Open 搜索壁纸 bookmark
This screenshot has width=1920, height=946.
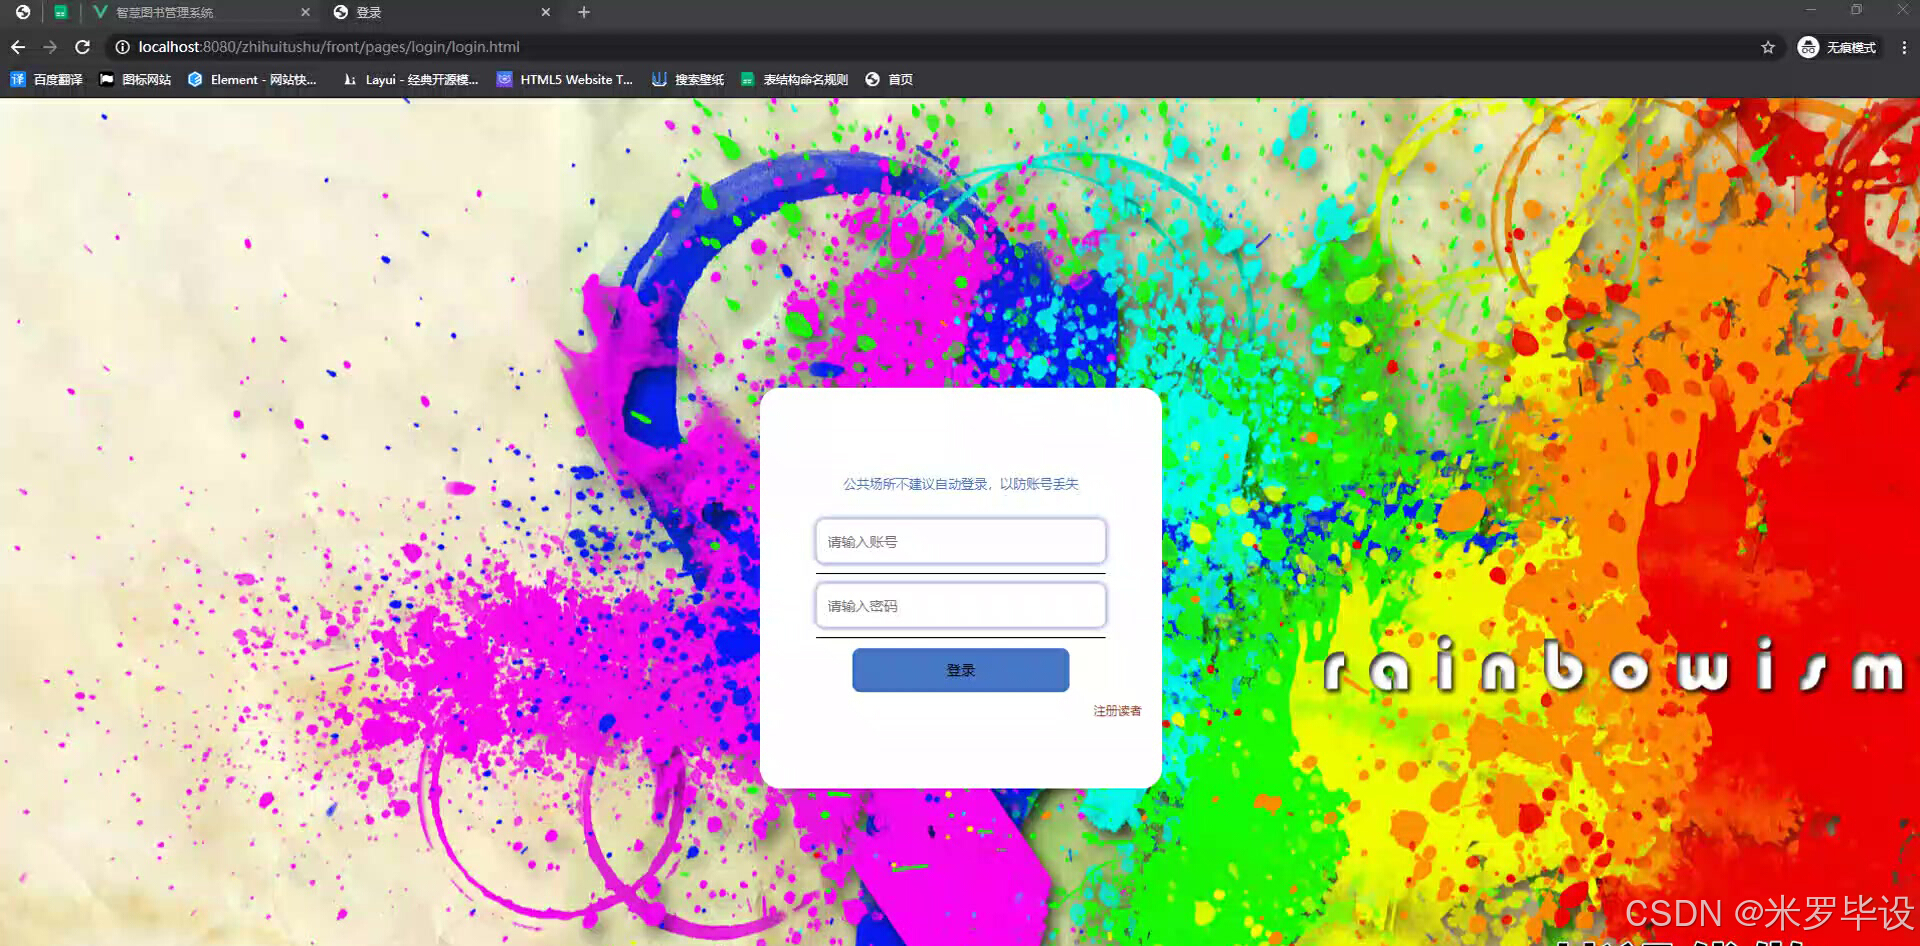pos(688,79)
